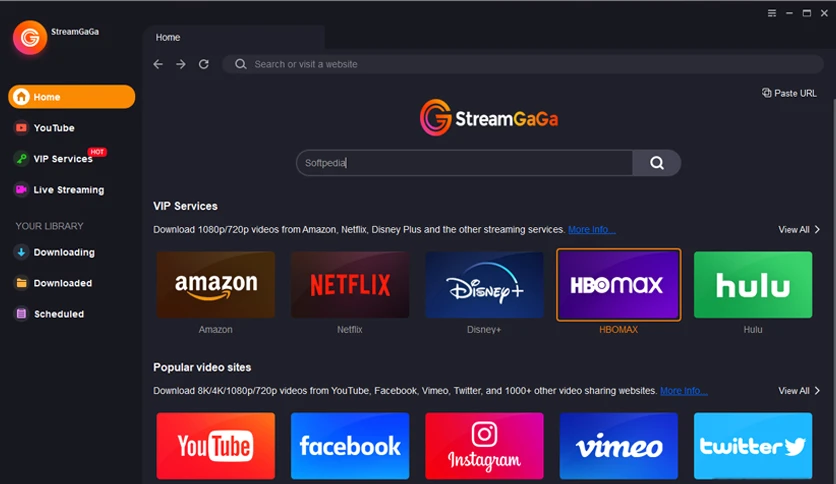
Task: Reload the page with the refresh icon
Action: pyautogui.click(x=204, y=64)
